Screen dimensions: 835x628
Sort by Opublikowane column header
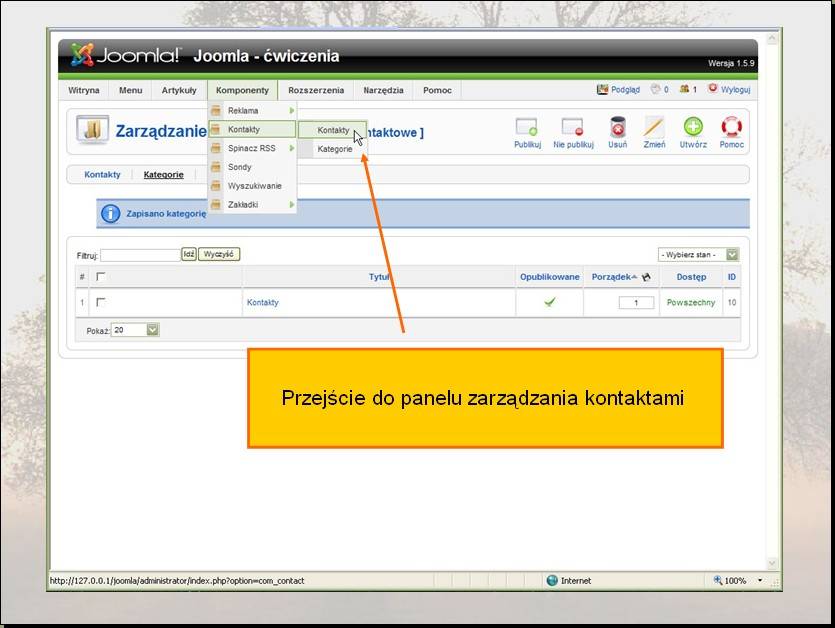(x=550, y=276)
